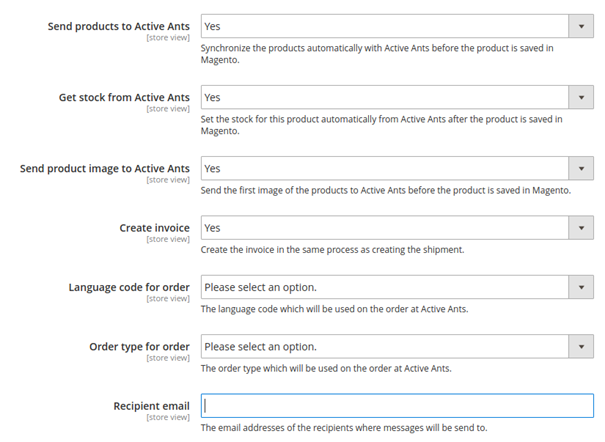Image resolution: width=605 pixels, height=442 pixels.
Task: Open the Language code for order dropdown
Action: tap(397, 288)
